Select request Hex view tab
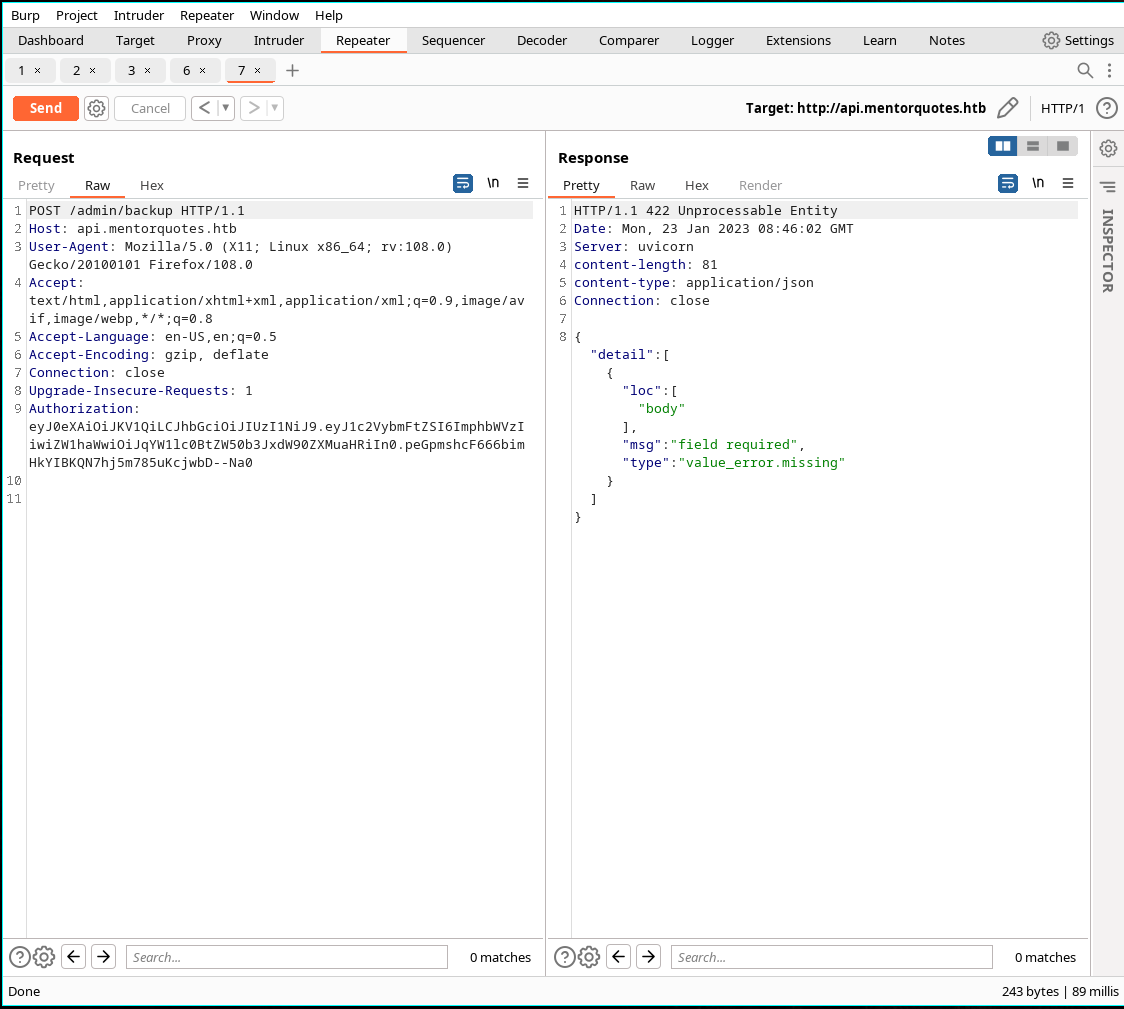Image resolution: width=1124 pixels, height=1009 pixels. coord(151,186)
